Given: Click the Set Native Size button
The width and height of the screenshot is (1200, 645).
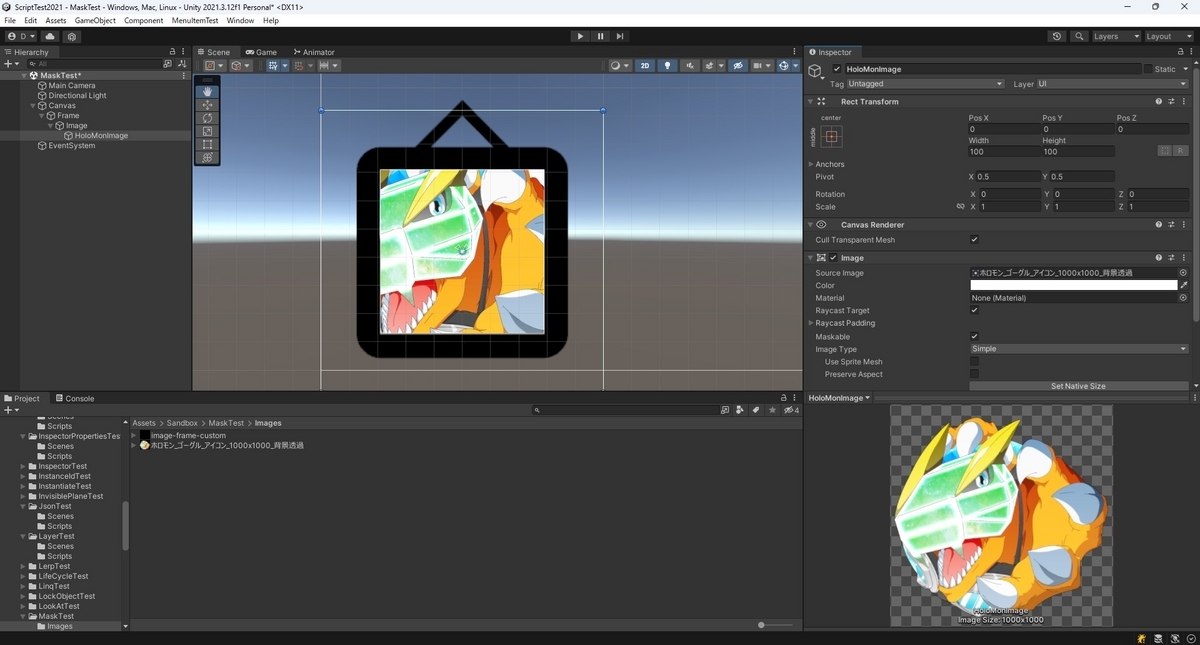Looking at the screenshot, I should tap(1078, 386).
